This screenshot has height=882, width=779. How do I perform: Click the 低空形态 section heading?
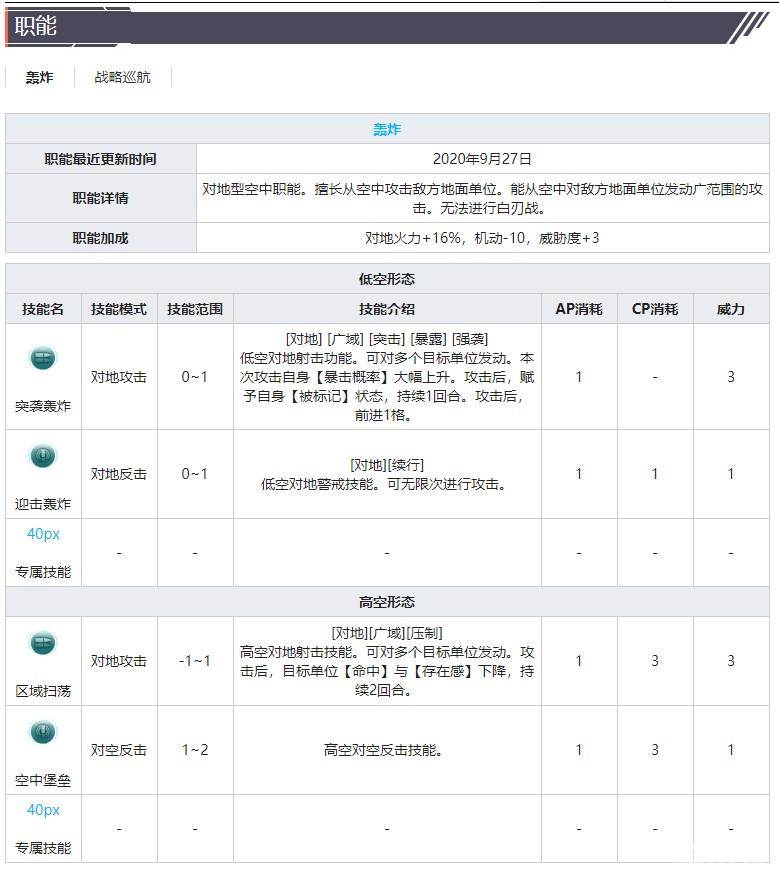pos(387,279)
